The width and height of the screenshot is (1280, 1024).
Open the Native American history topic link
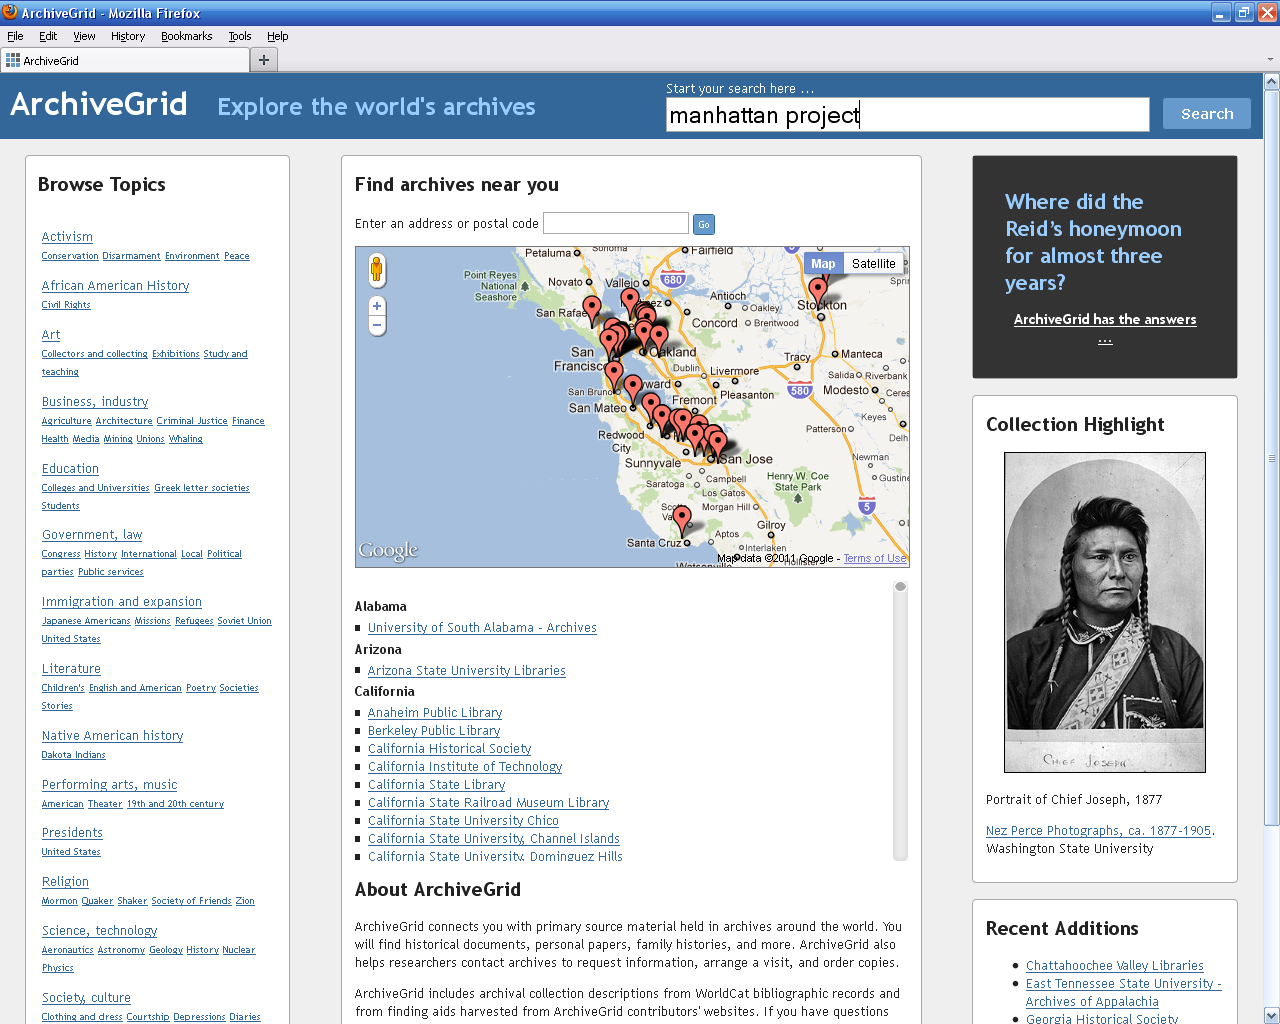(112, 736)
